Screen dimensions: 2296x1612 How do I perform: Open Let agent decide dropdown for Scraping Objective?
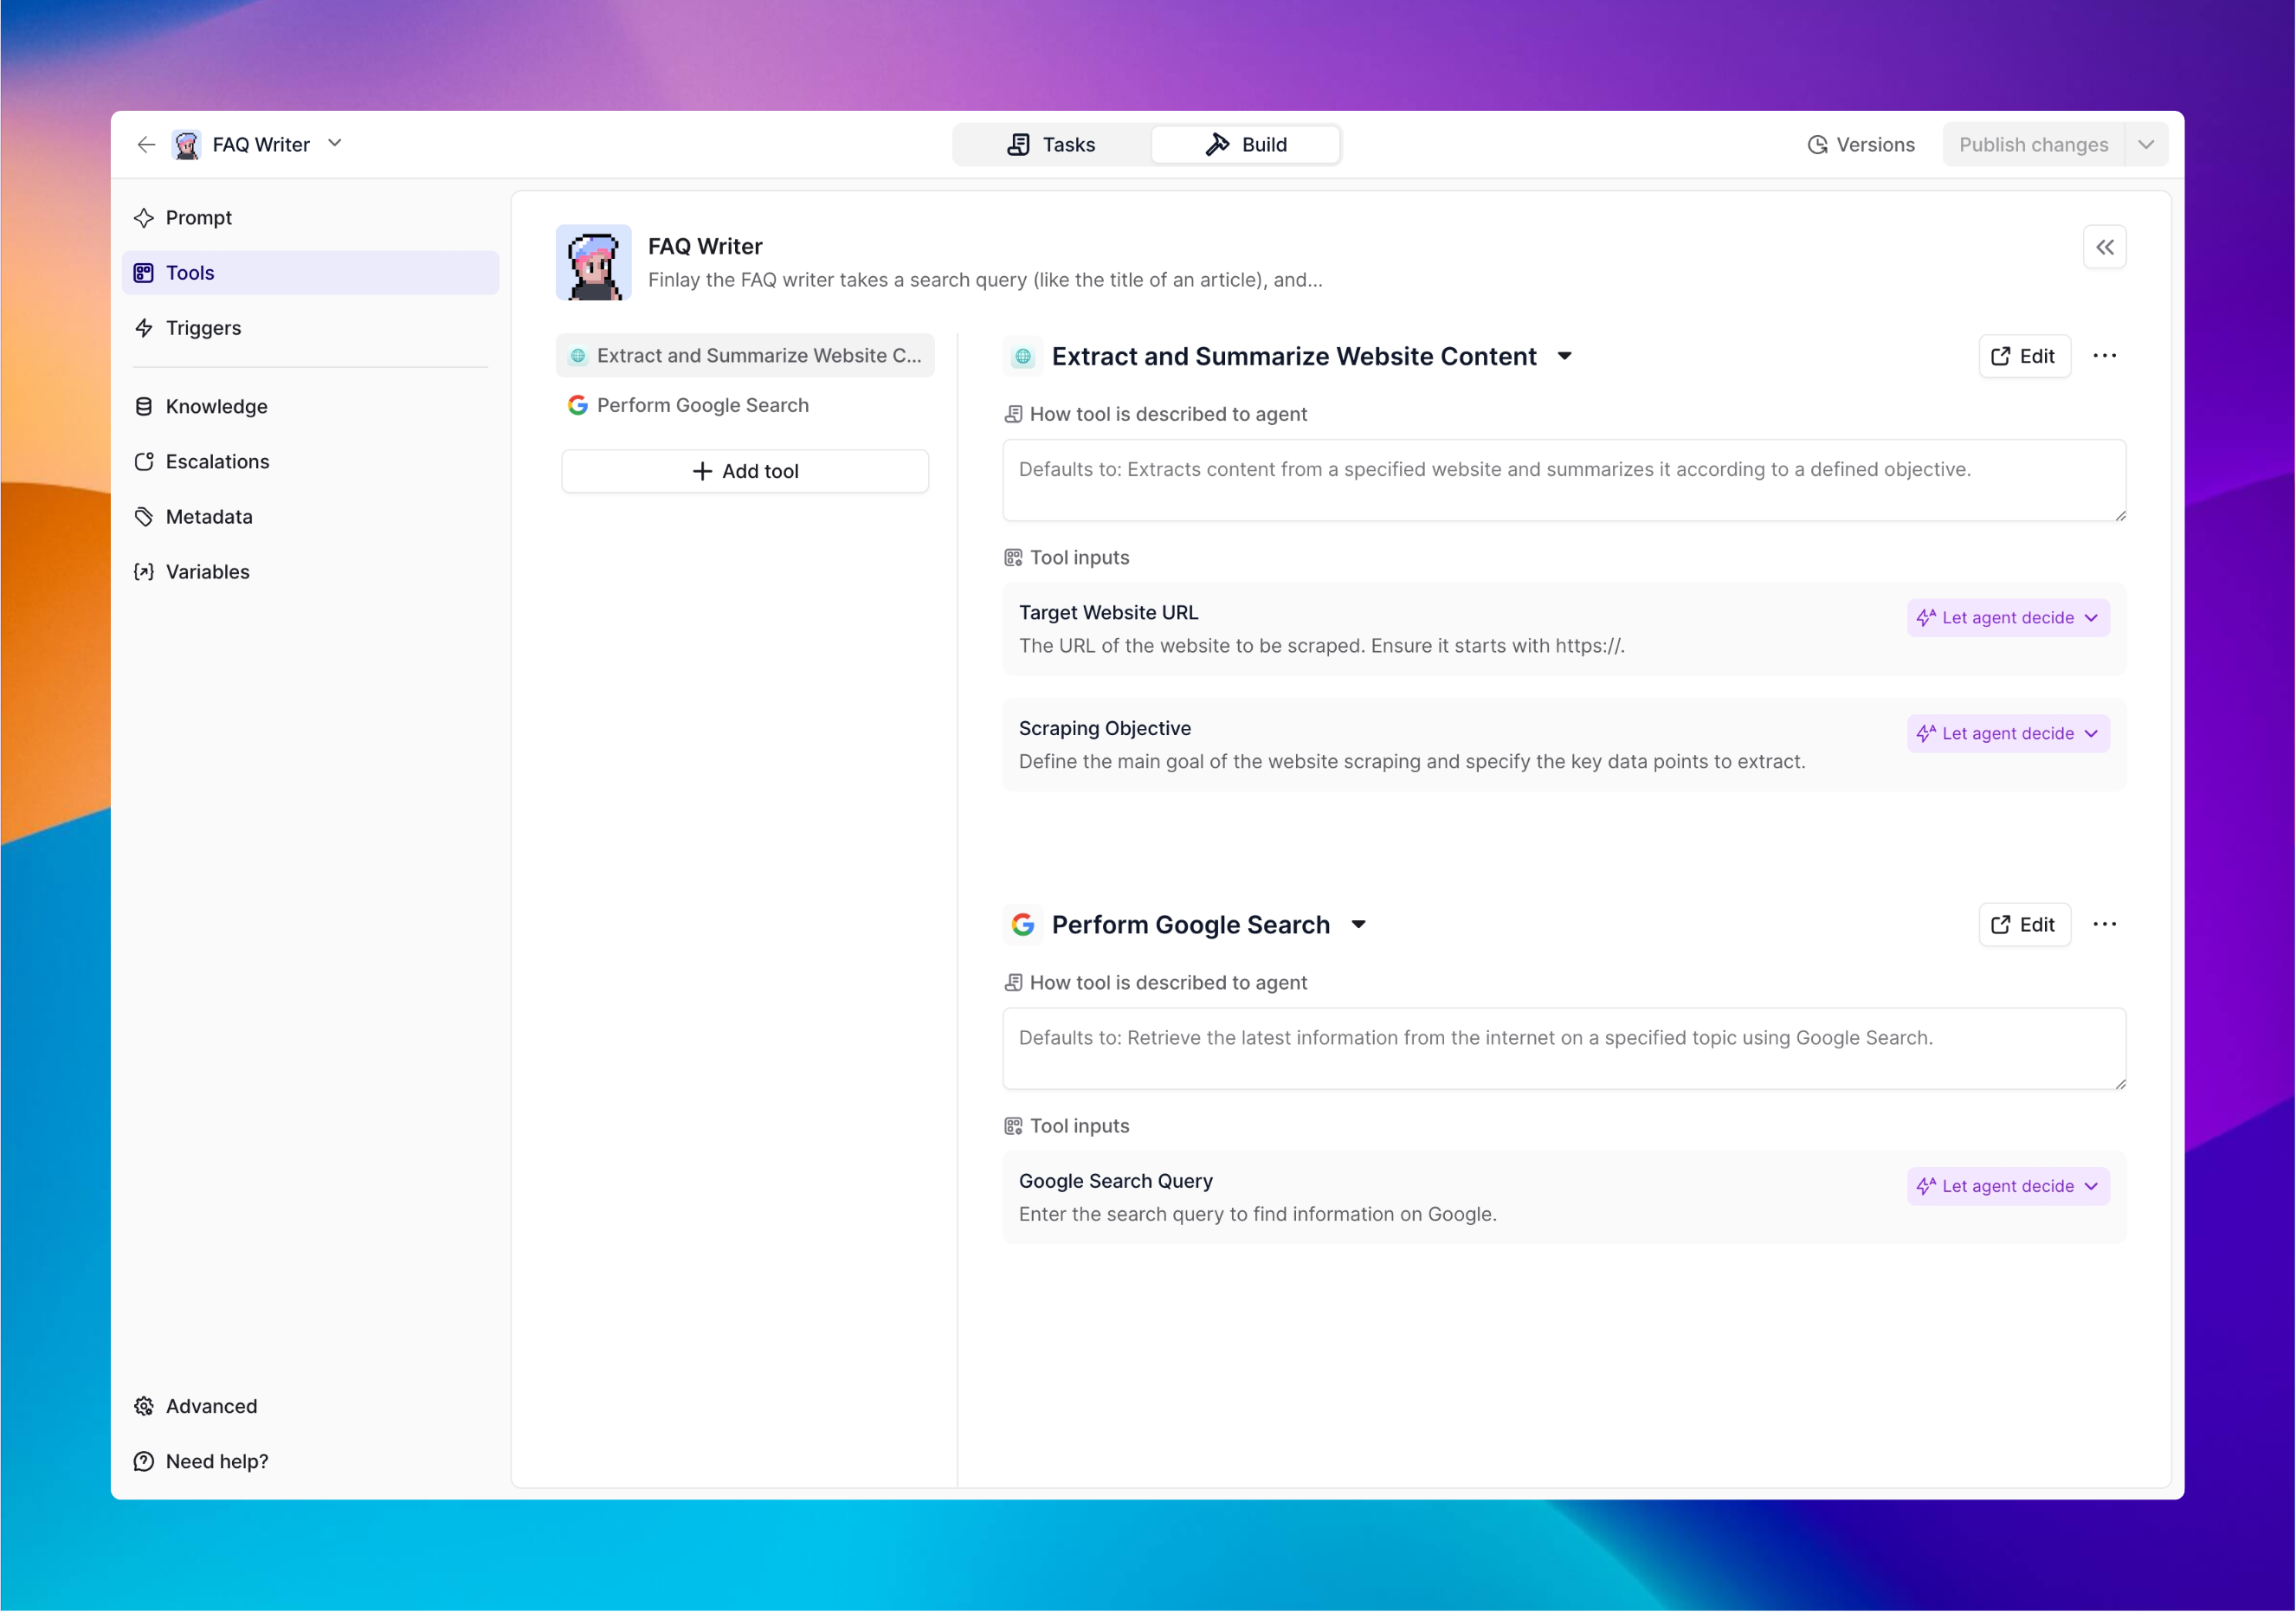(x=2008, y=734)
